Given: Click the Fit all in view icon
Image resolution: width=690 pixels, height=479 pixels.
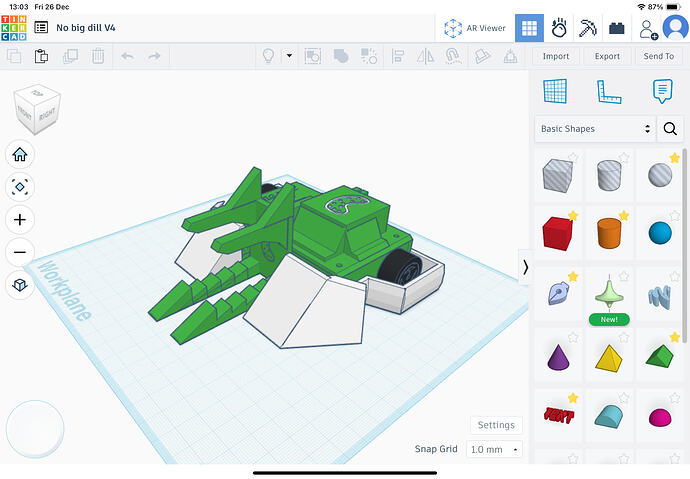Looking at the screenshot, I should [20, 187].
